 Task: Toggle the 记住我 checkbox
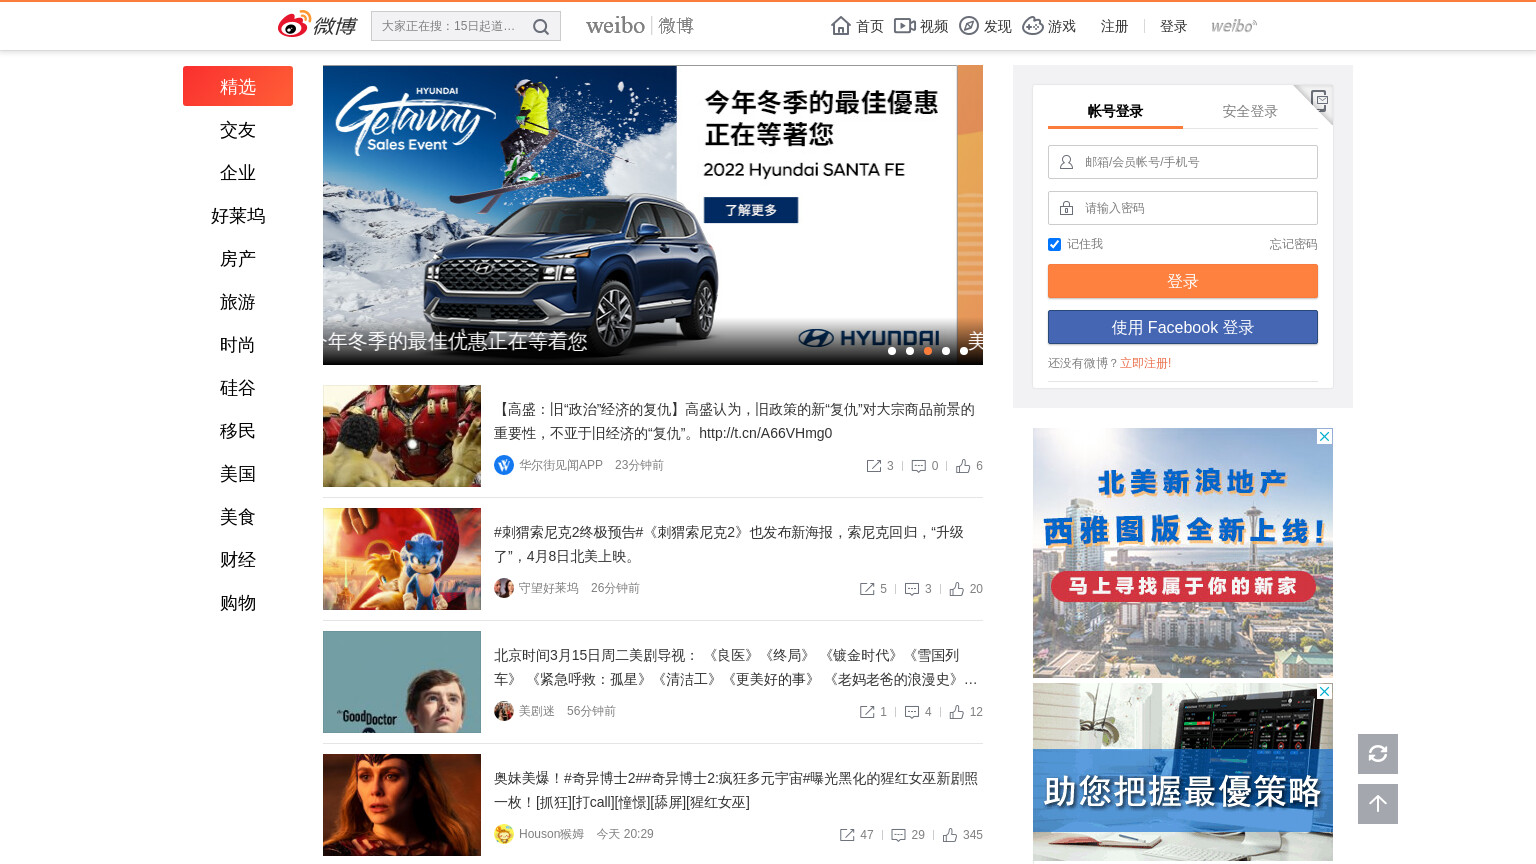(1054, 244)
